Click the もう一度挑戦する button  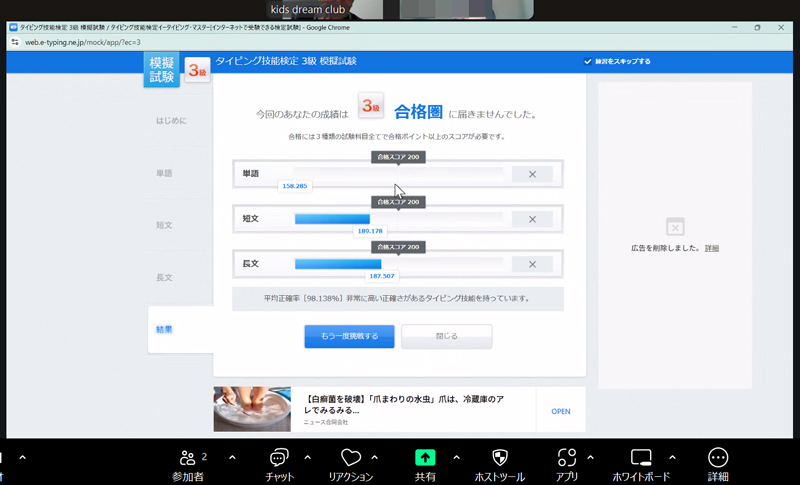point(349,336)
